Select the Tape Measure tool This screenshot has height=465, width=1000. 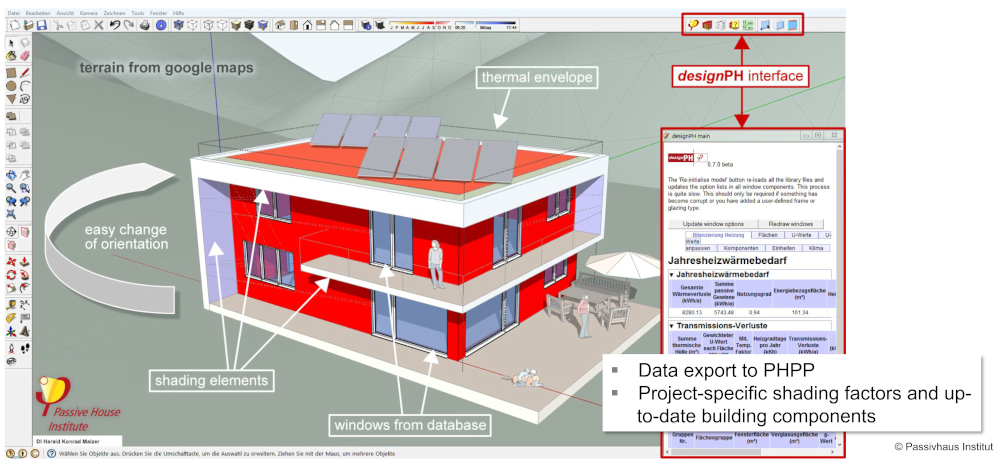pyautogui.click(x=11, y=304)
